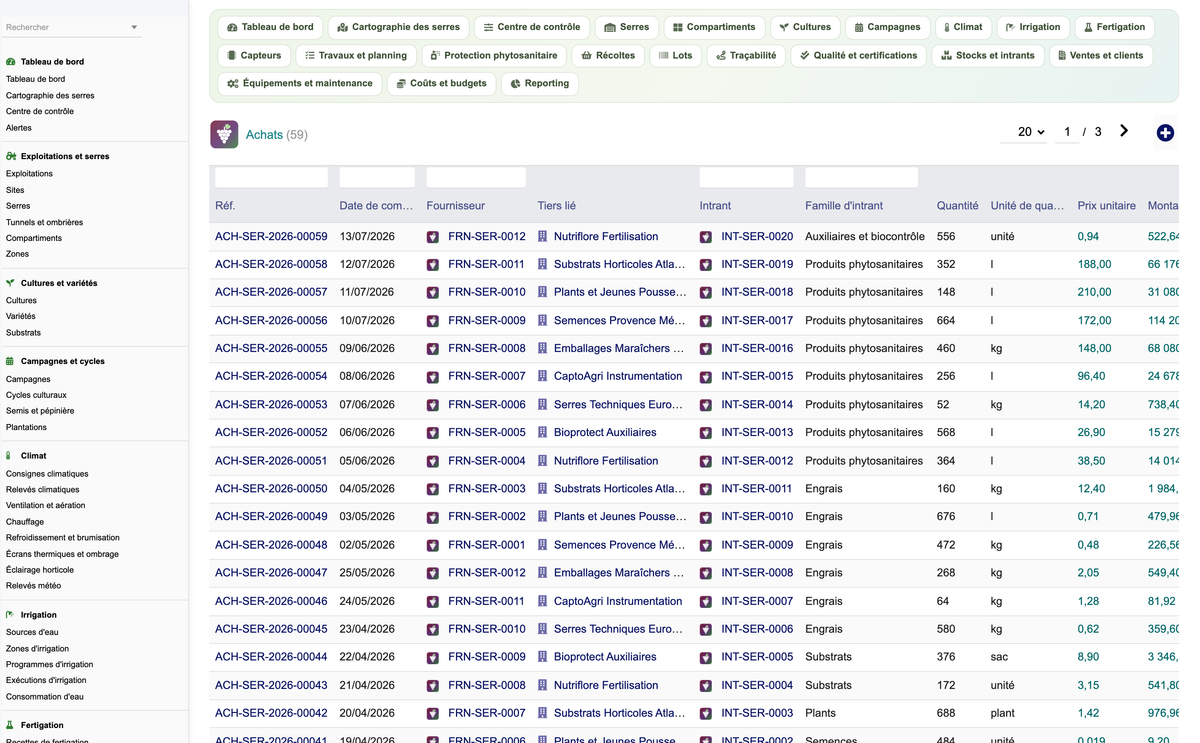This screenshot has width=1200, height=743.
Task: Open Variétés in the sidebar
Action: point(20,316)
